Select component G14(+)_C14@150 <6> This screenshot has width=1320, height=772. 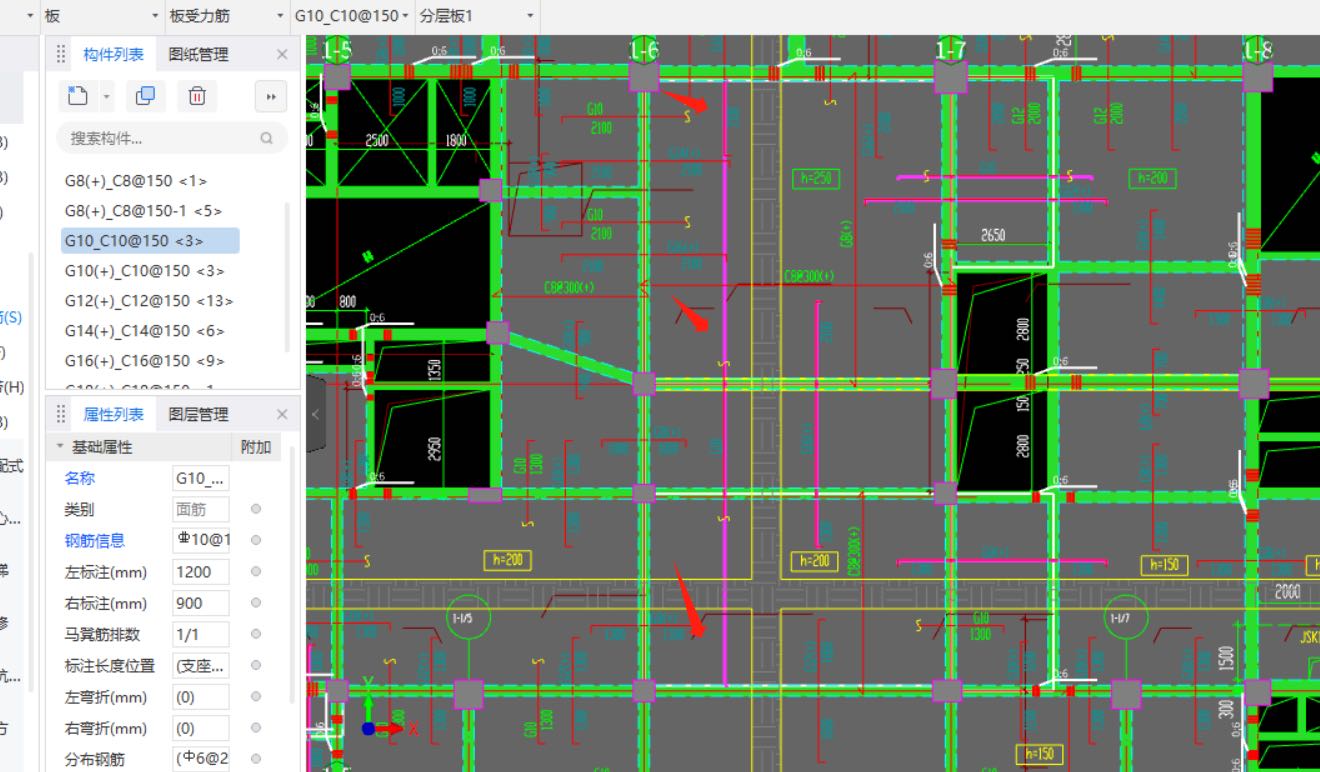(x=144, y=331)
